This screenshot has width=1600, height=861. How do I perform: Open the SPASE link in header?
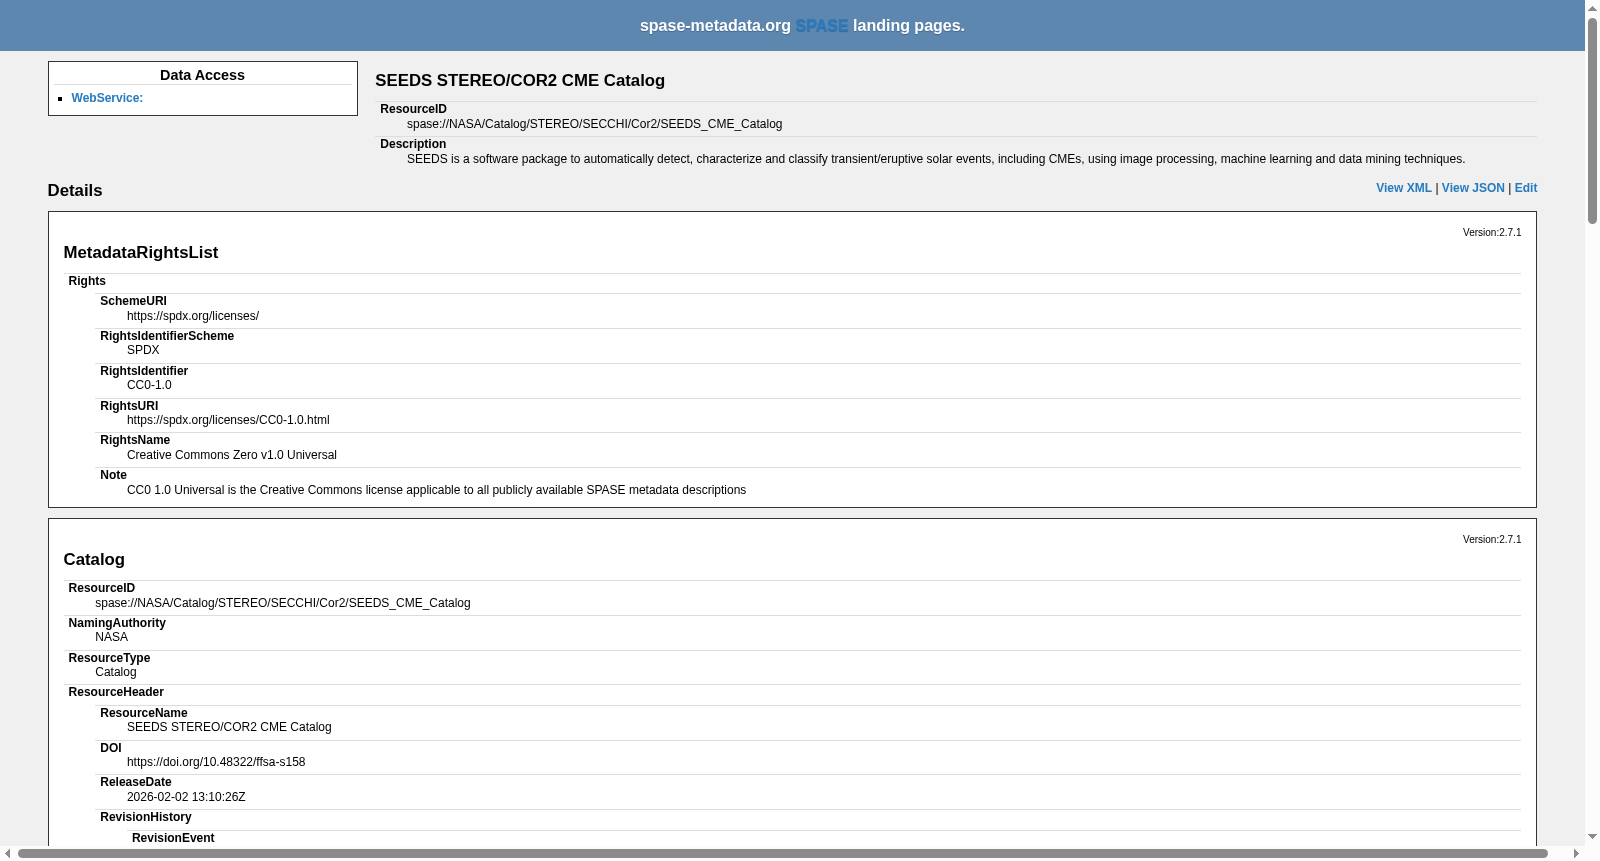(822, 26)
